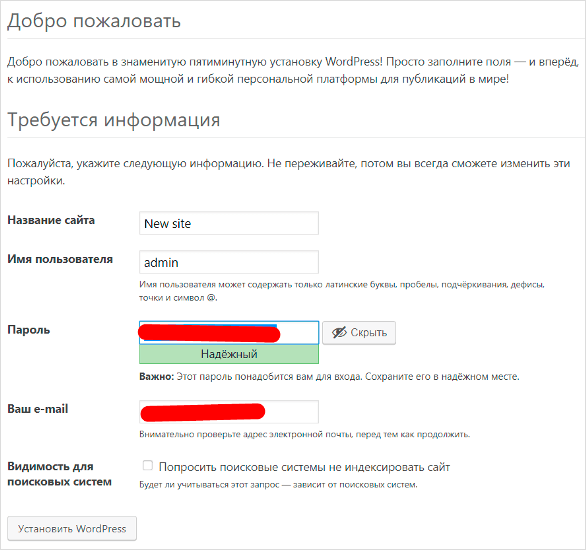Image resolution: width=586 pixels, height=550 pixels.
Task: Hide the password with the Скрыть button
Action: tap(359, 333)
